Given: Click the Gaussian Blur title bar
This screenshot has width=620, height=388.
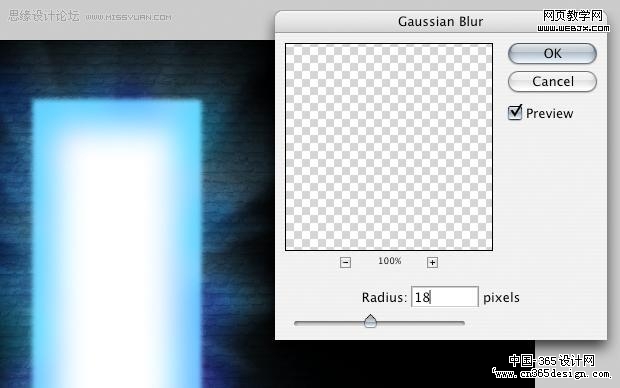Looking at the screenshot, I should 440,22.
